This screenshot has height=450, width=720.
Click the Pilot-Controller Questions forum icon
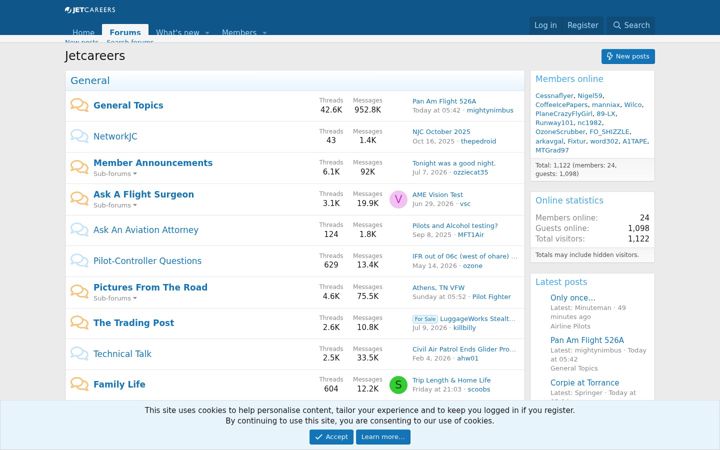[x=79, y=261]
